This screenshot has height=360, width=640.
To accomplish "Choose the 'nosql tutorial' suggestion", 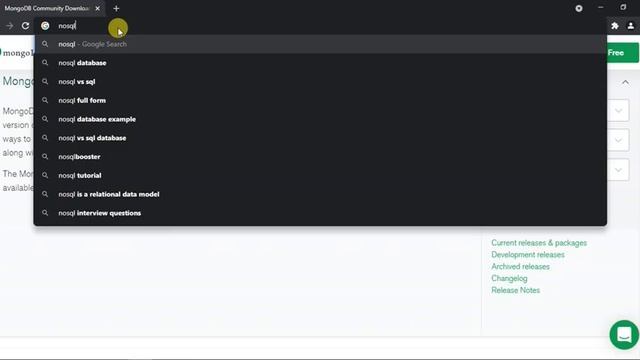I will coord(320,176).
